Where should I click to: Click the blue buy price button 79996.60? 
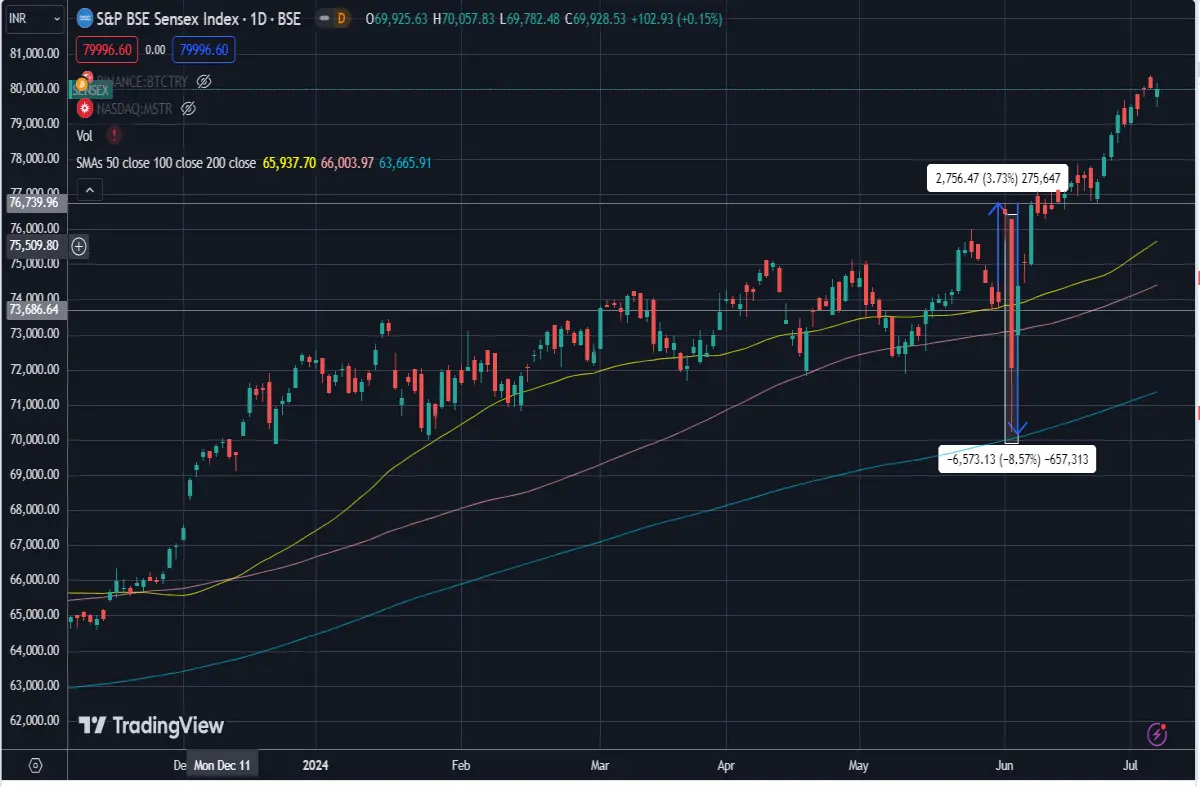coord(203,49)
